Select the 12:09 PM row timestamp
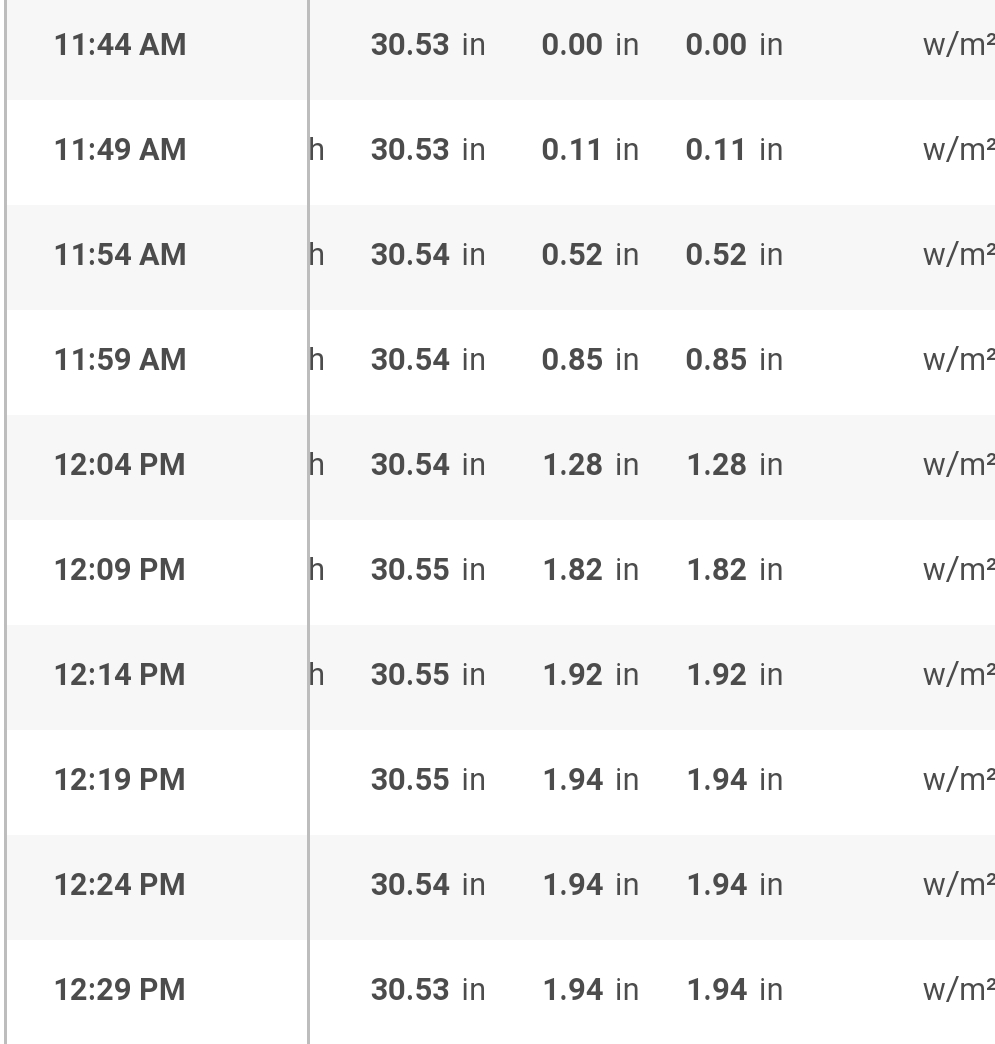Screen dimensions: 995x1044 pyautogui.click(x=120, y=570)
